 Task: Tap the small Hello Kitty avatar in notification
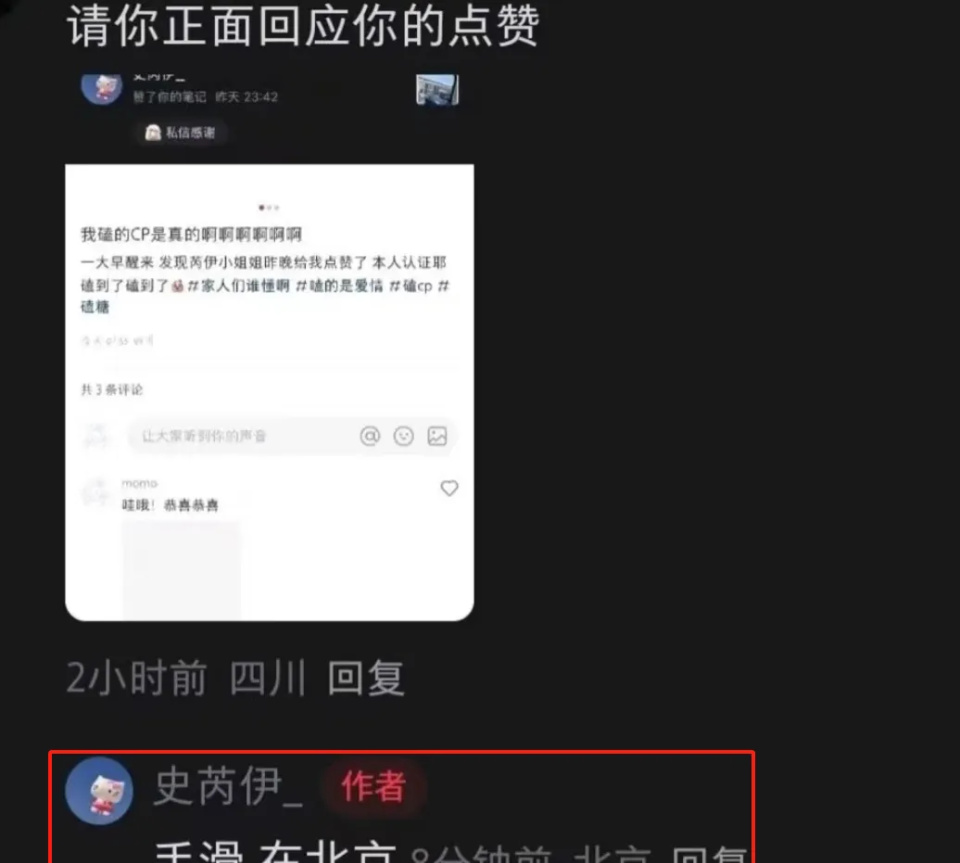[102, 87]
